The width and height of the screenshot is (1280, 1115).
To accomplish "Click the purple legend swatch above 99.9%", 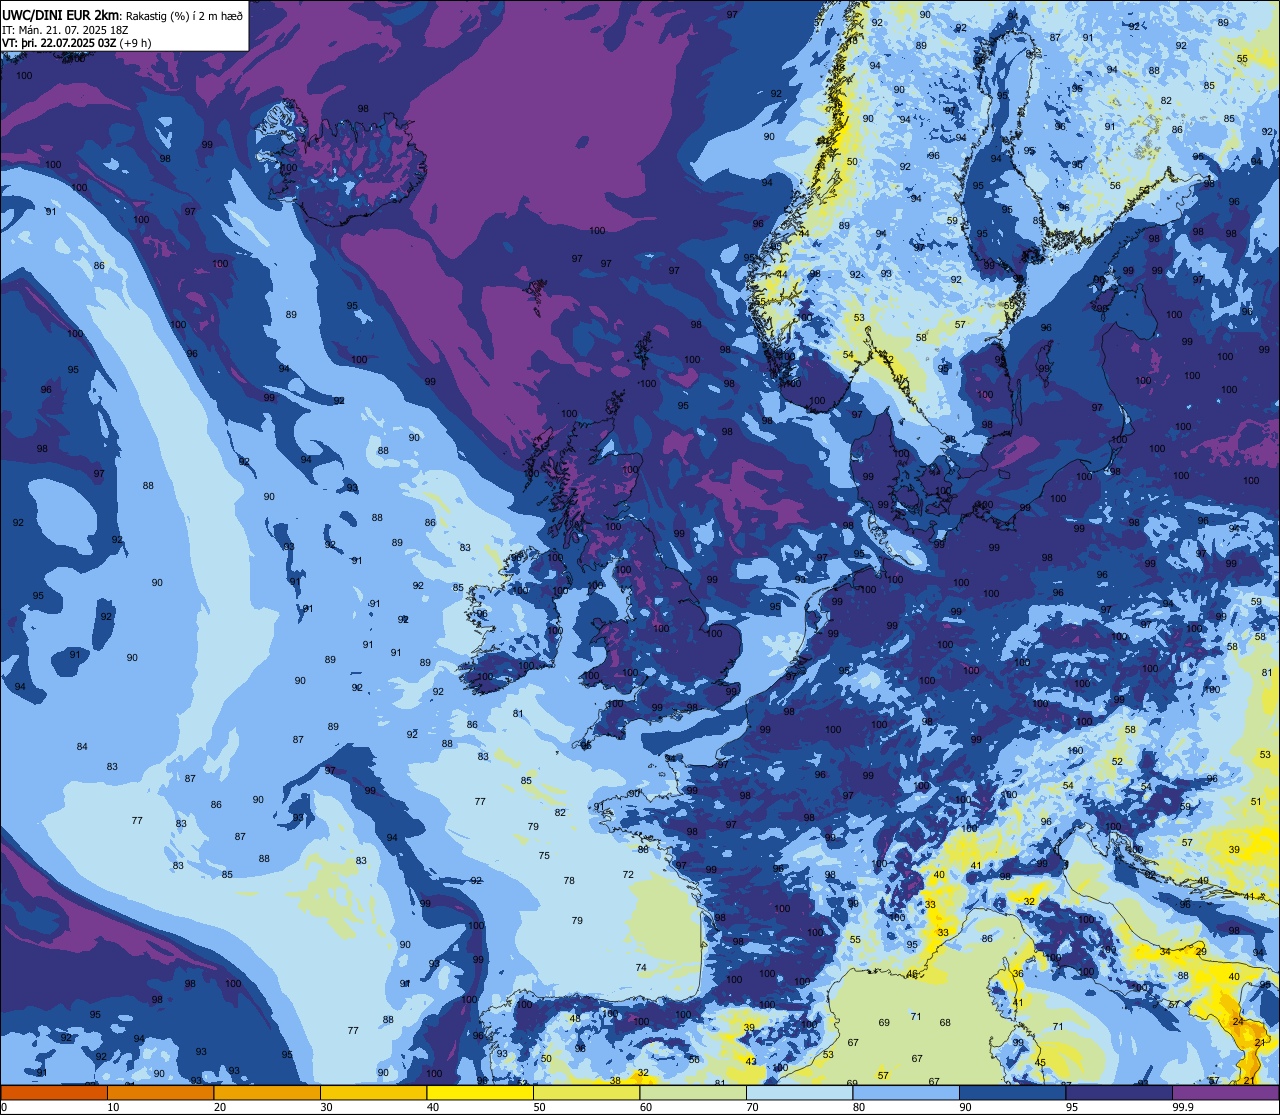I will (1225, 1092).
